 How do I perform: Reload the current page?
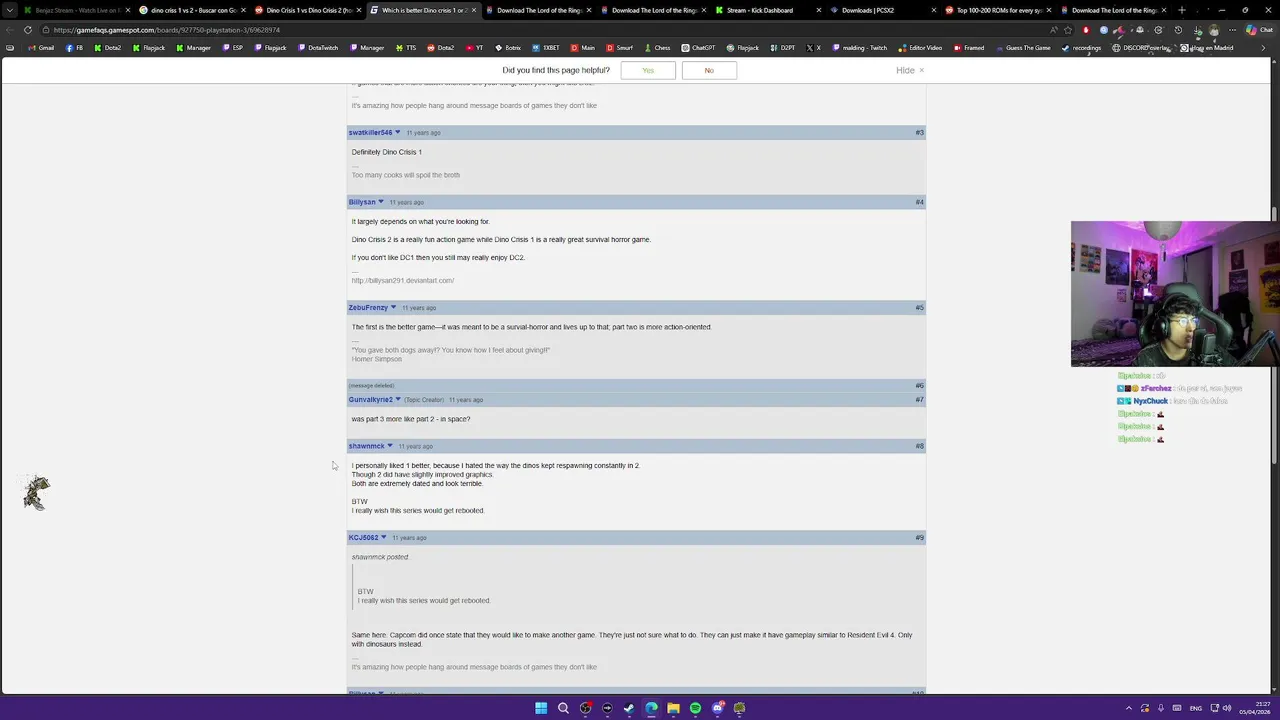[28, 30]
